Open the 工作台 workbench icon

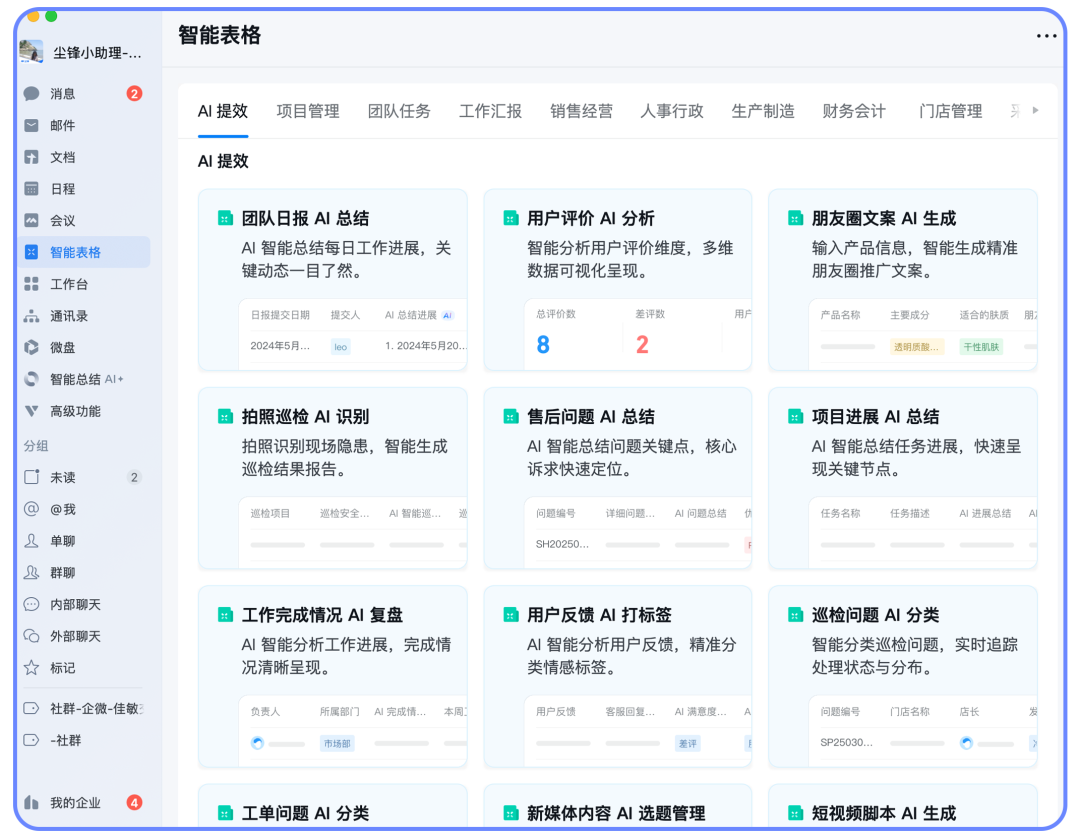(x=32, y=284)
